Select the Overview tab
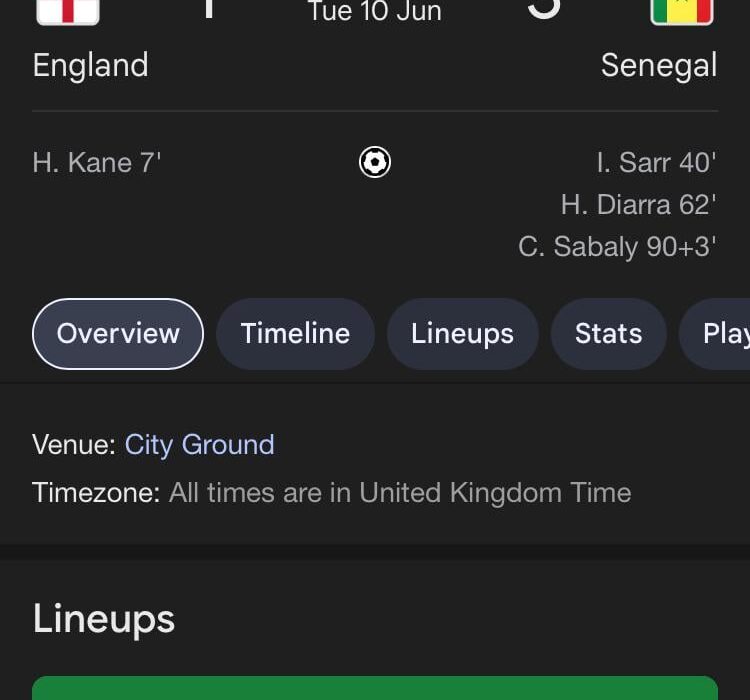Image resolution: width=750 pixels, height=700 pixels. [x=118, y=333]
